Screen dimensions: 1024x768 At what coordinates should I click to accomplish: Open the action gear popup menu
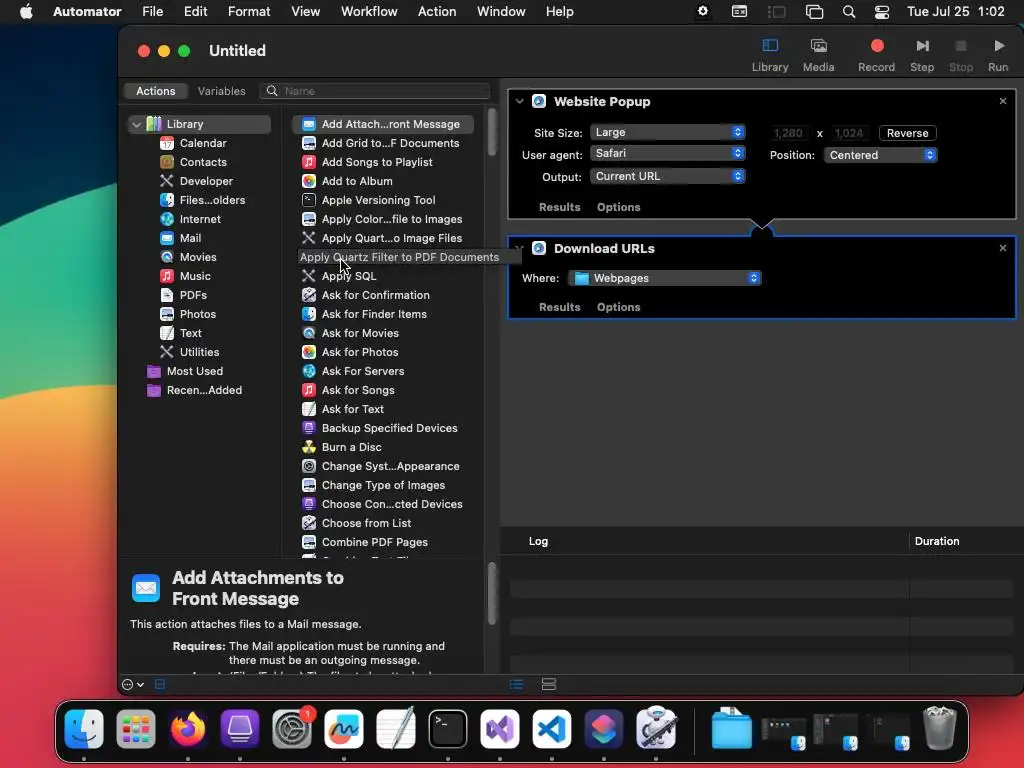pos(133,684)
